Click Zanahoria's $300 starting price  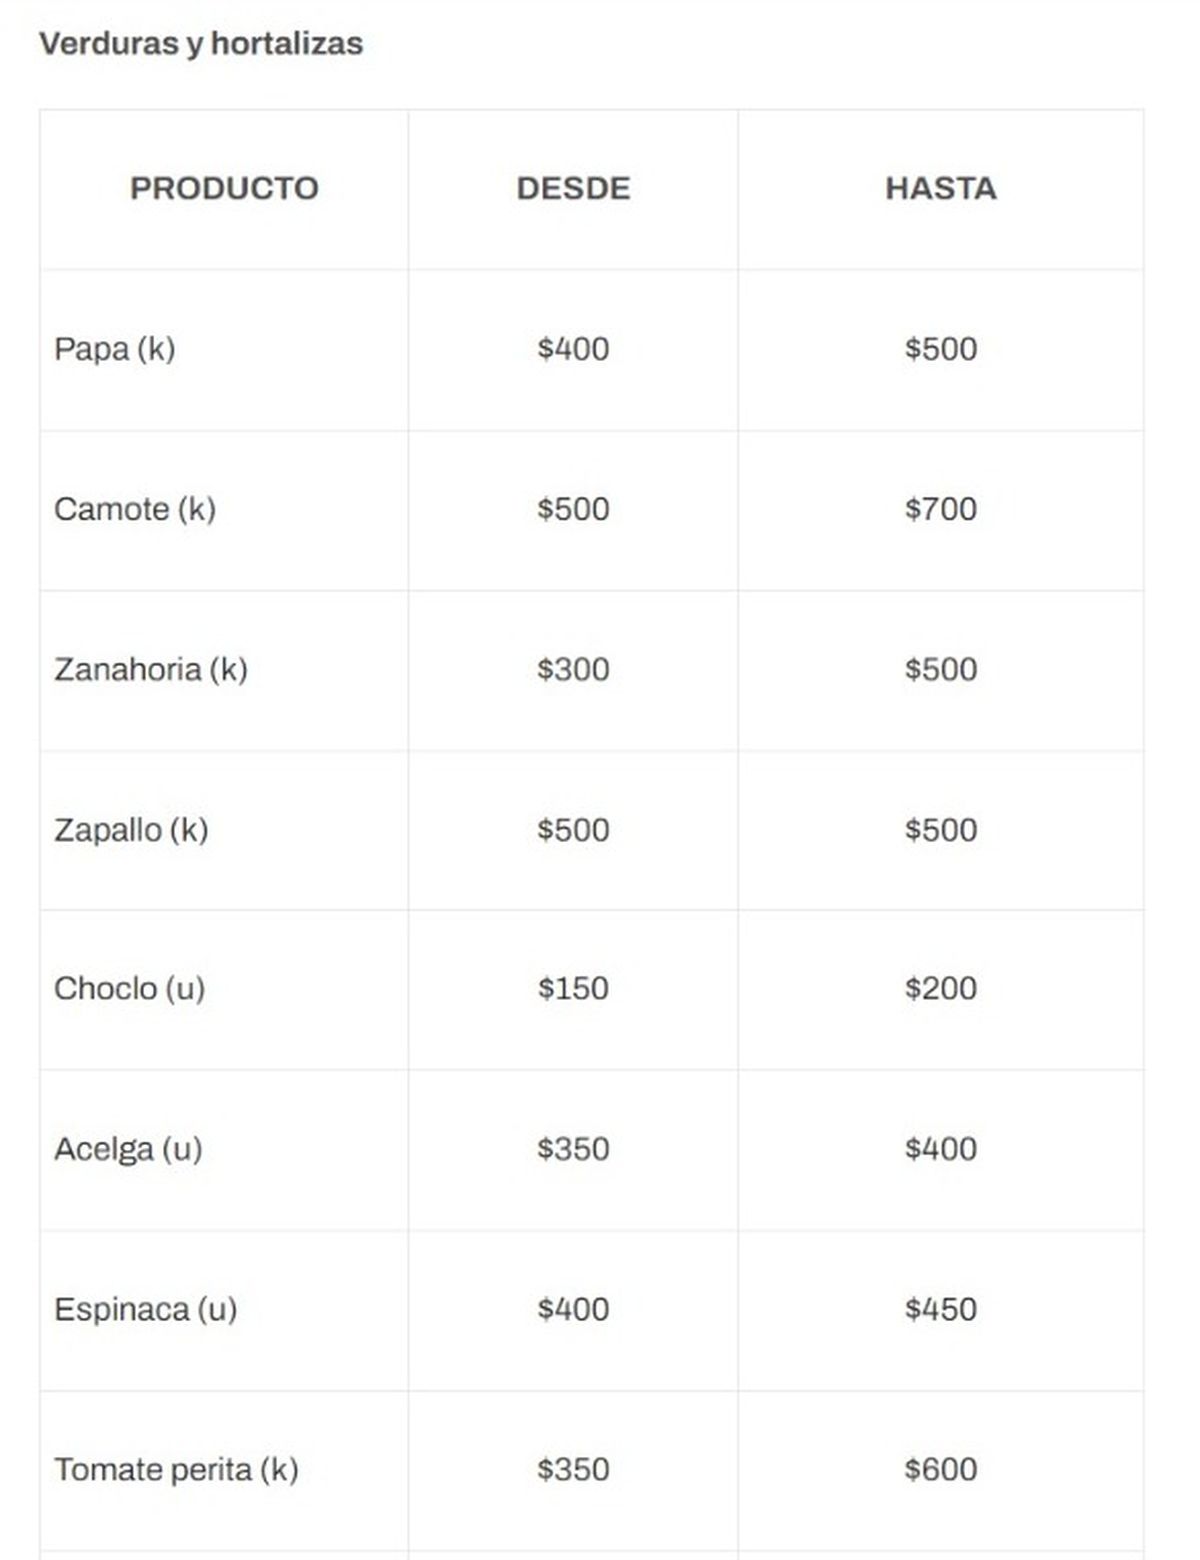[573, 669]
